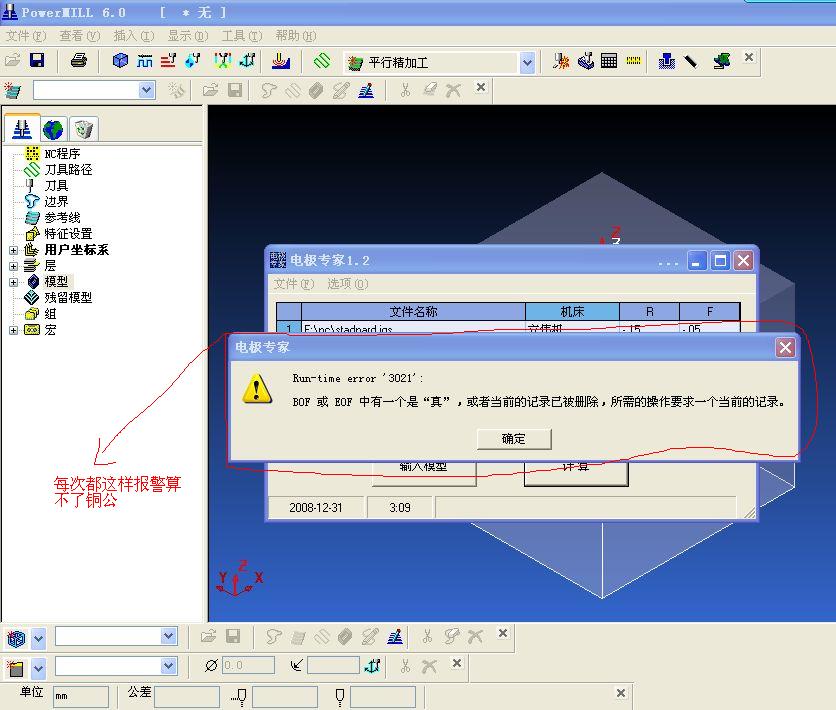836x710 pixels.
Task: Open the 显示 menu
Action: [x=188, y=36]
